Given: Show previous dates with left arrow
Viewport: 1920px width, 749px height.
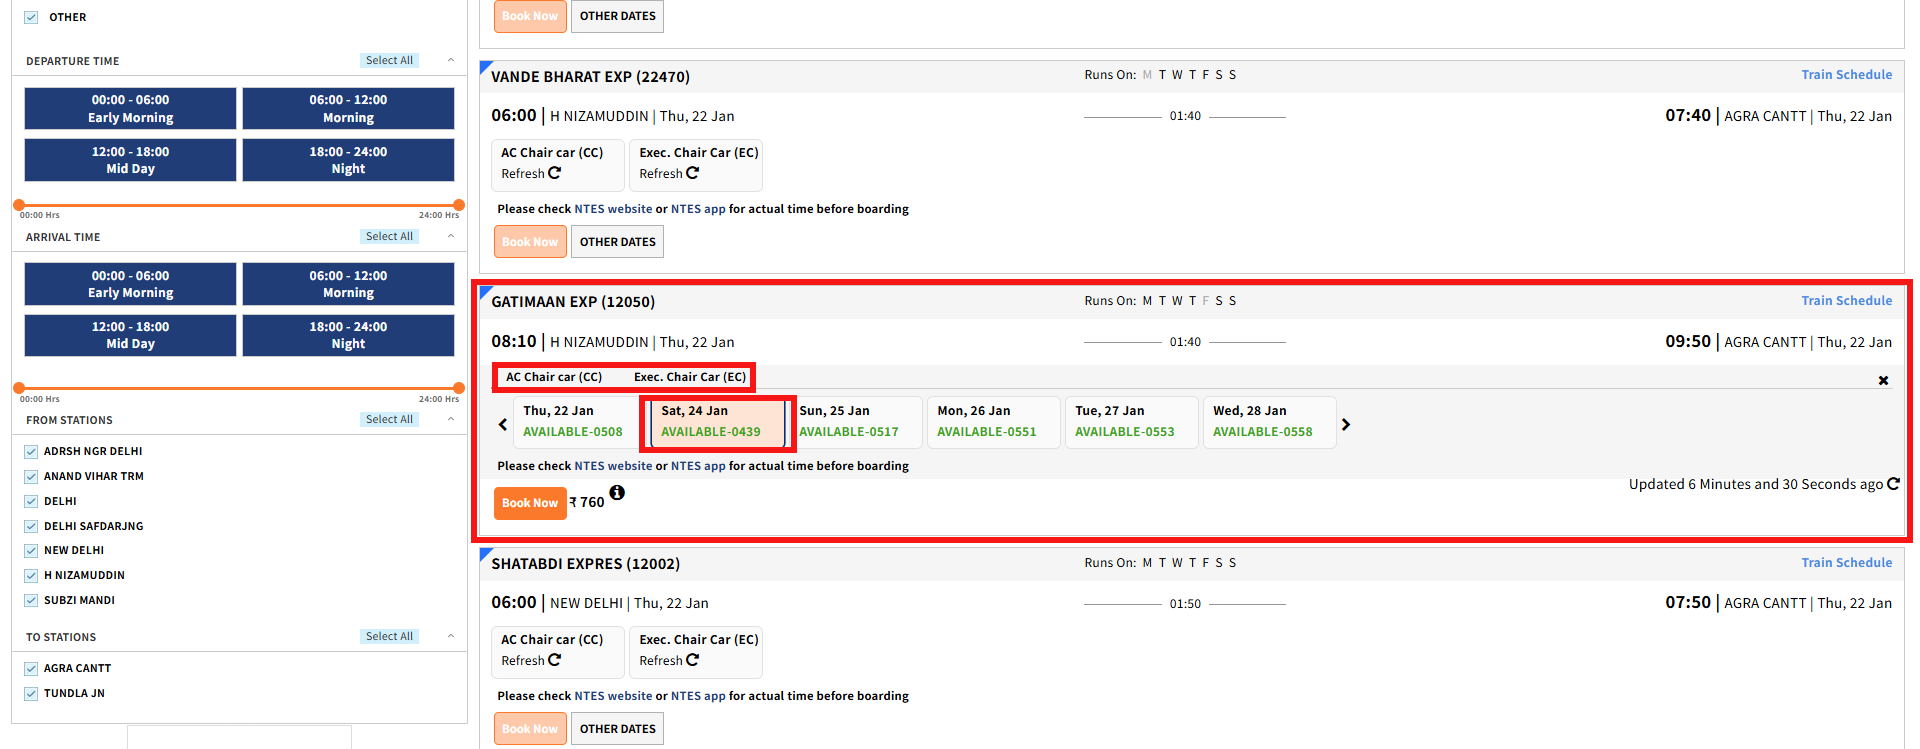Looking at the screenshot, I should [x=503, y=424].
